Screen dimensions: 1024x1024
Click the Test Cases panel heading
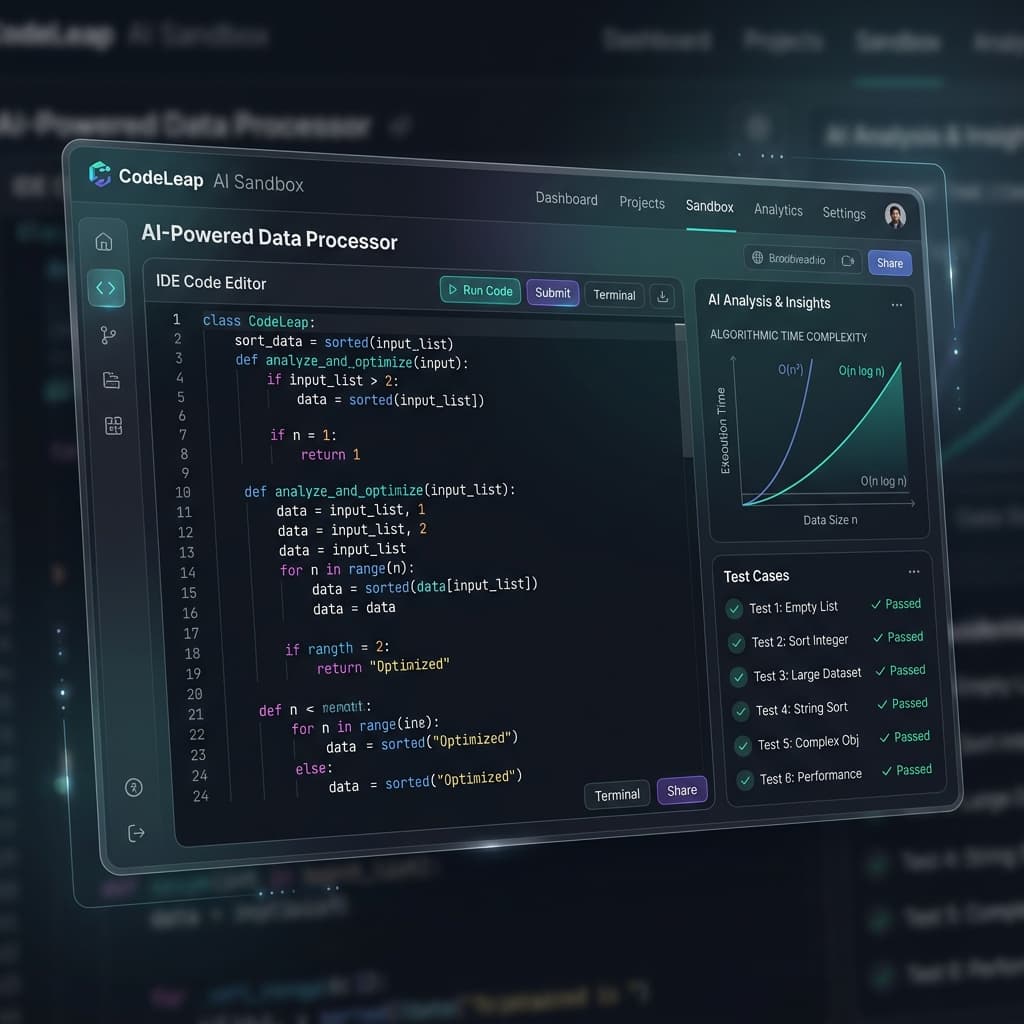tap(756, 576)
